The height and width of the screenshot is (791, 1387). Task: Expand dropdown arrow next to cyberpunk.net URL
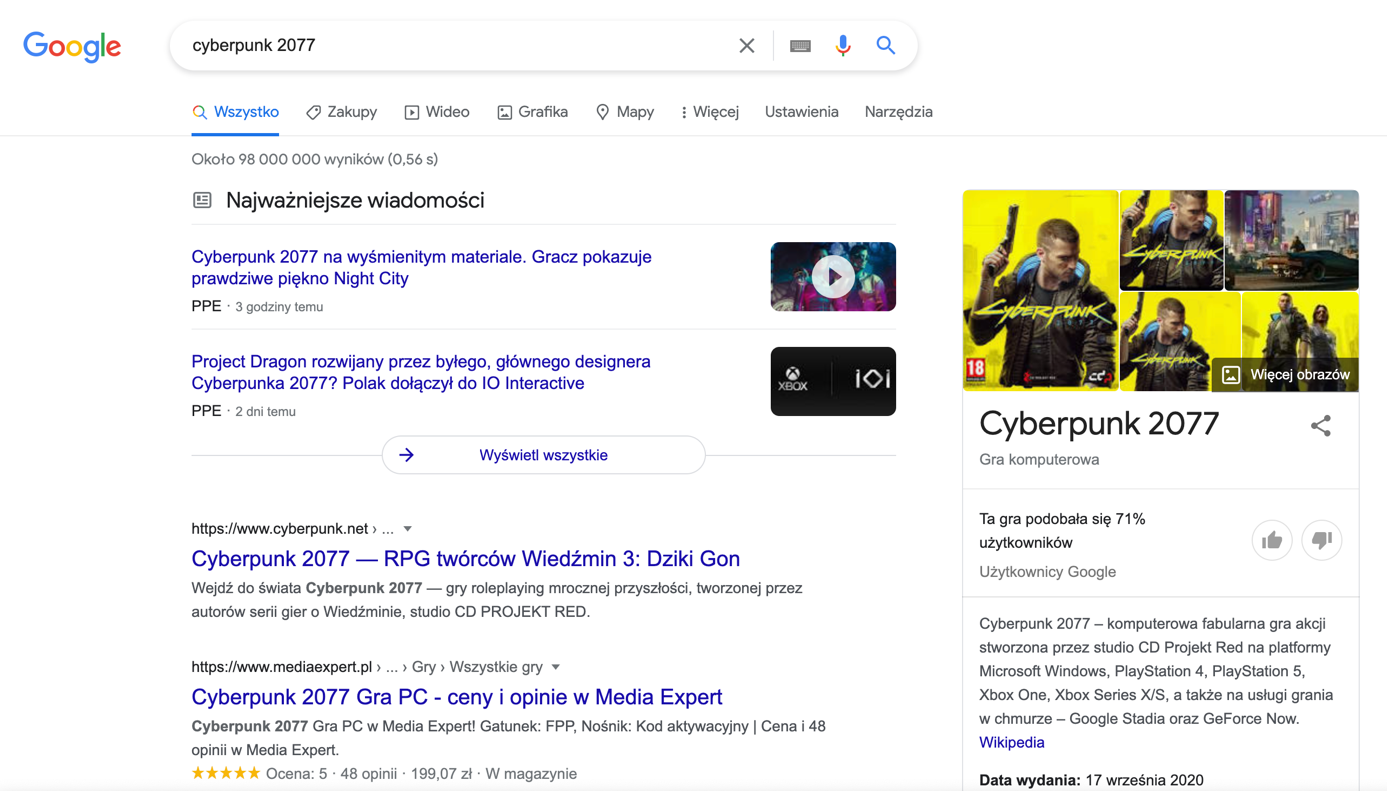(x=408, y=529)
